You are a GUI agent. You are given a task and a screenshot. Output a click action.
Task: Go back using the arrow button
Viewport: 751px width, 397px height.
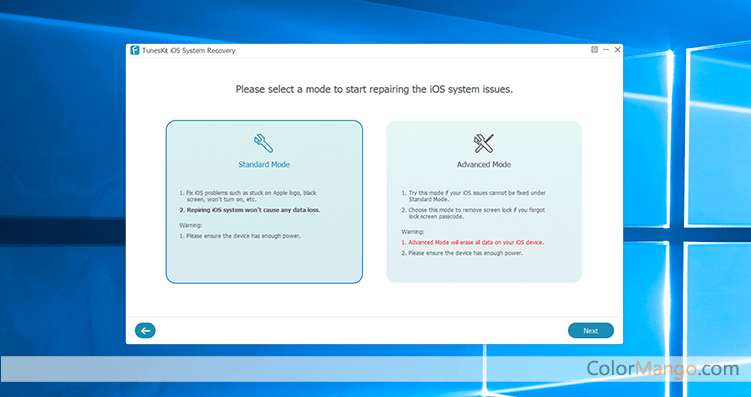pyautogui.click(x=145, y=330)
